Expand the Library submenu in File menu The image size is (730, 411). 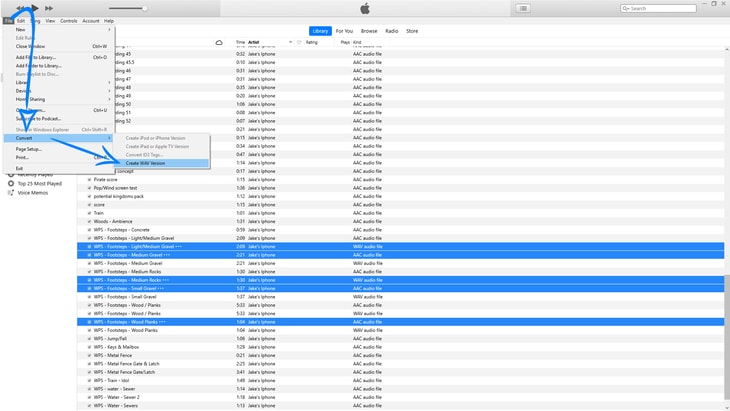coord(109,83)
